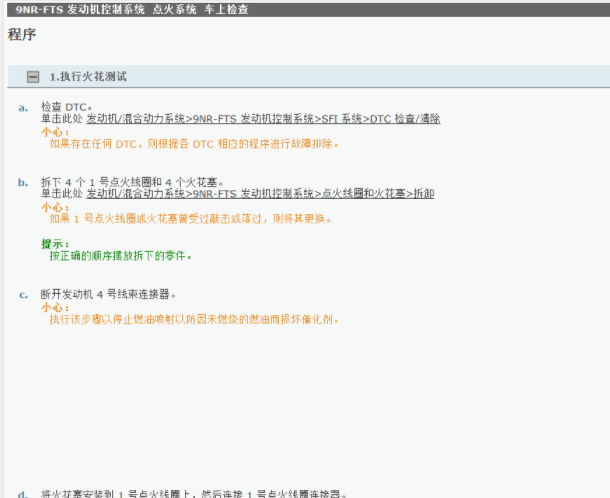This screenshot has height=498, width=610.
Task: Click the 小心 caution label under step a
Action: point(55,131)
